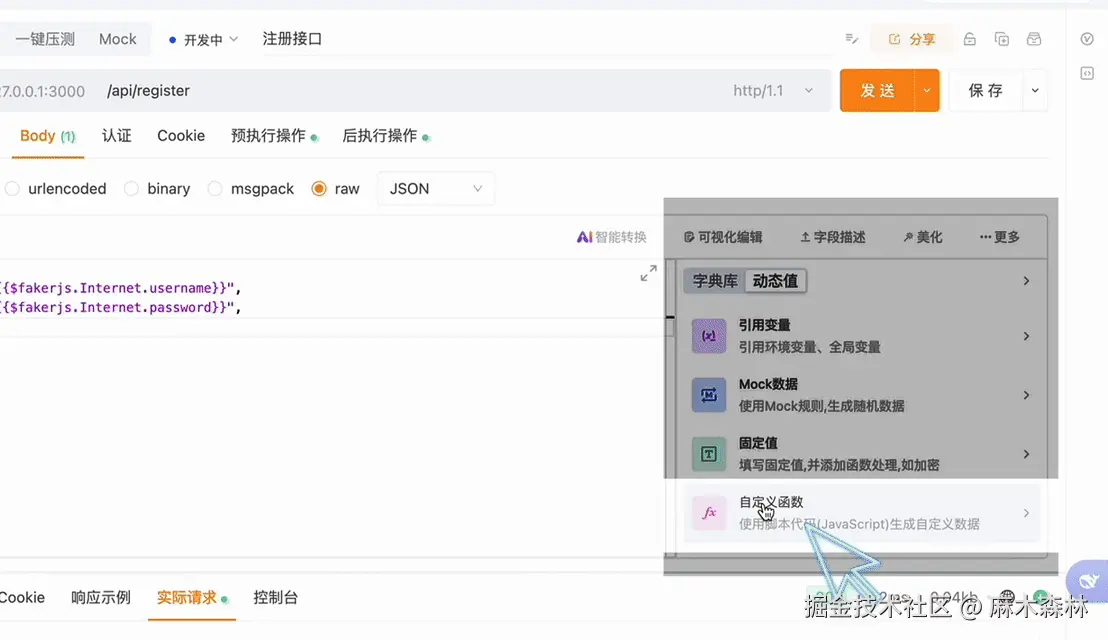The width and height of the screenshot is (1108, 640).
Task: Expand the arrow next to the orange Send button
Action: pyautogui.click(x=927, y=91)
